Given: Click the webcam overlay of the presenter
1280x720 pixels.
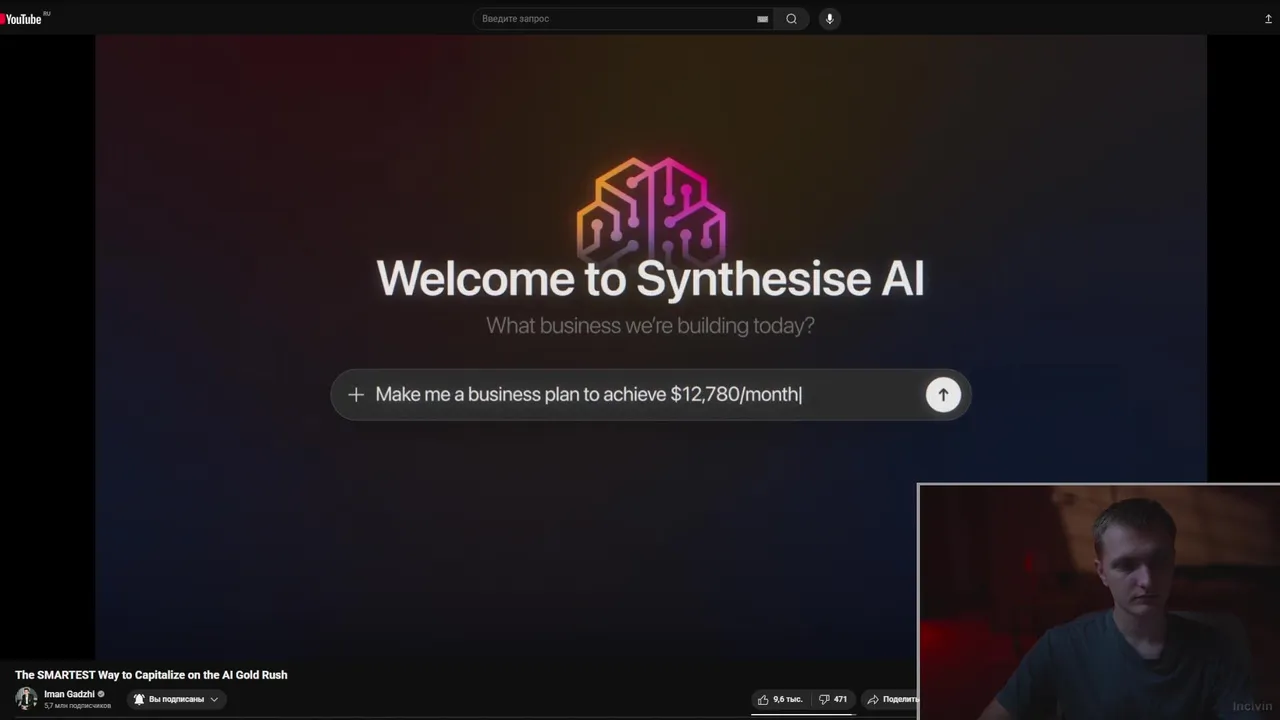Looking at the screenshot, I should (x=1099, y=602).
